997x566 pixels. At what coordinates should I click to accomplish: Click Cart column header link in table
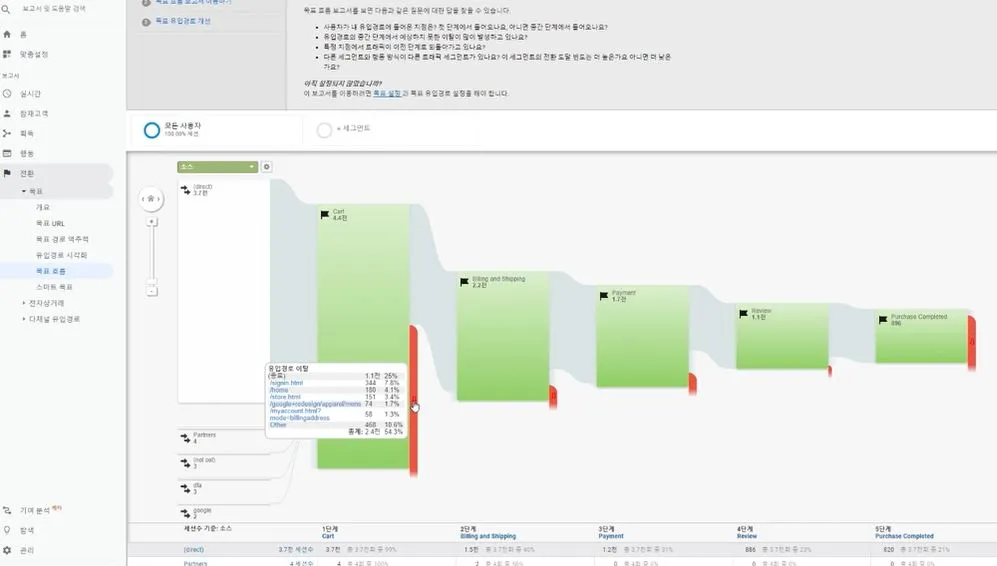pos(328,536)
